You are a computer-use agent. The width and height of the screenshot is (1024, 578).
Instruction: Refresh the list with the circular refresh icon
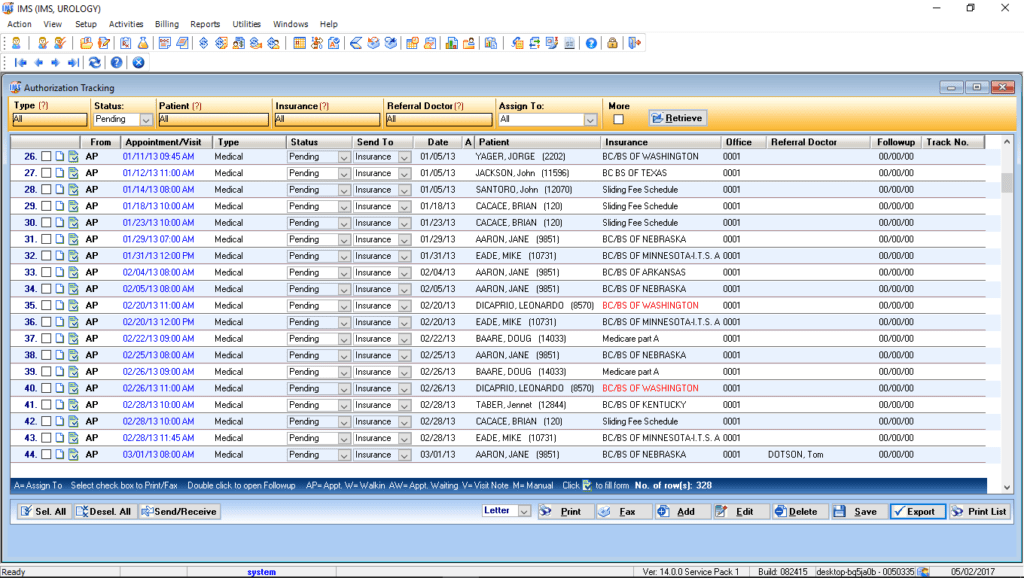[x=93, y=62]
